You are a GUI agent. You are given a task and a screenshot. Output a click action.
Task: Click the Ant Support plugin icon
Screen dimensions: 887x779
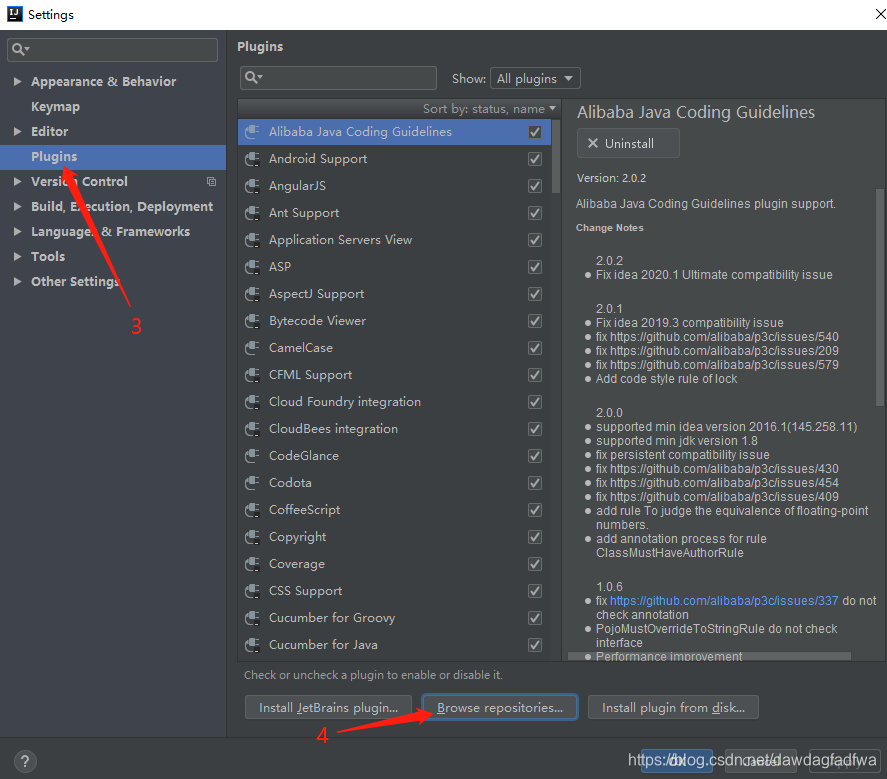tap(252, 213)
